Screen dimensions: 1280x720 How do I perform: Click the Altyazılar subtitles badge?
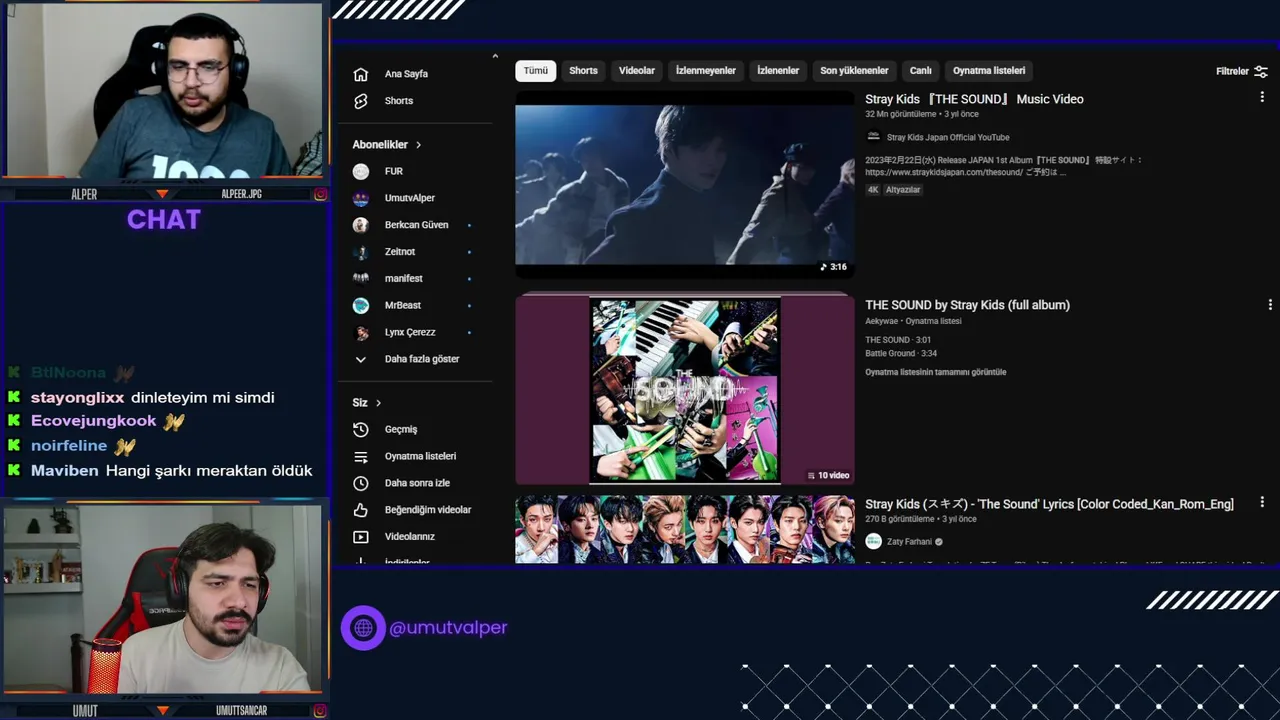click(x=903, y=189)
